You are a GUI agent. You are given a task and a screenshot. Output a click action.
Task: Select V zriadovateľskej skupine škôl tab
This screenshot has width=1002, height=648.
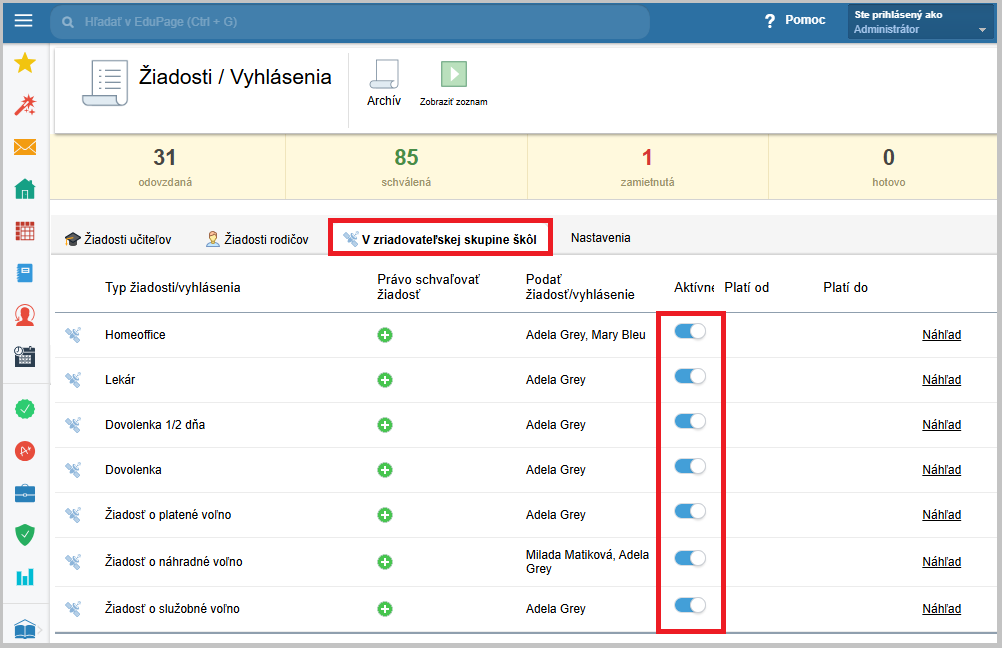[440, 239]
